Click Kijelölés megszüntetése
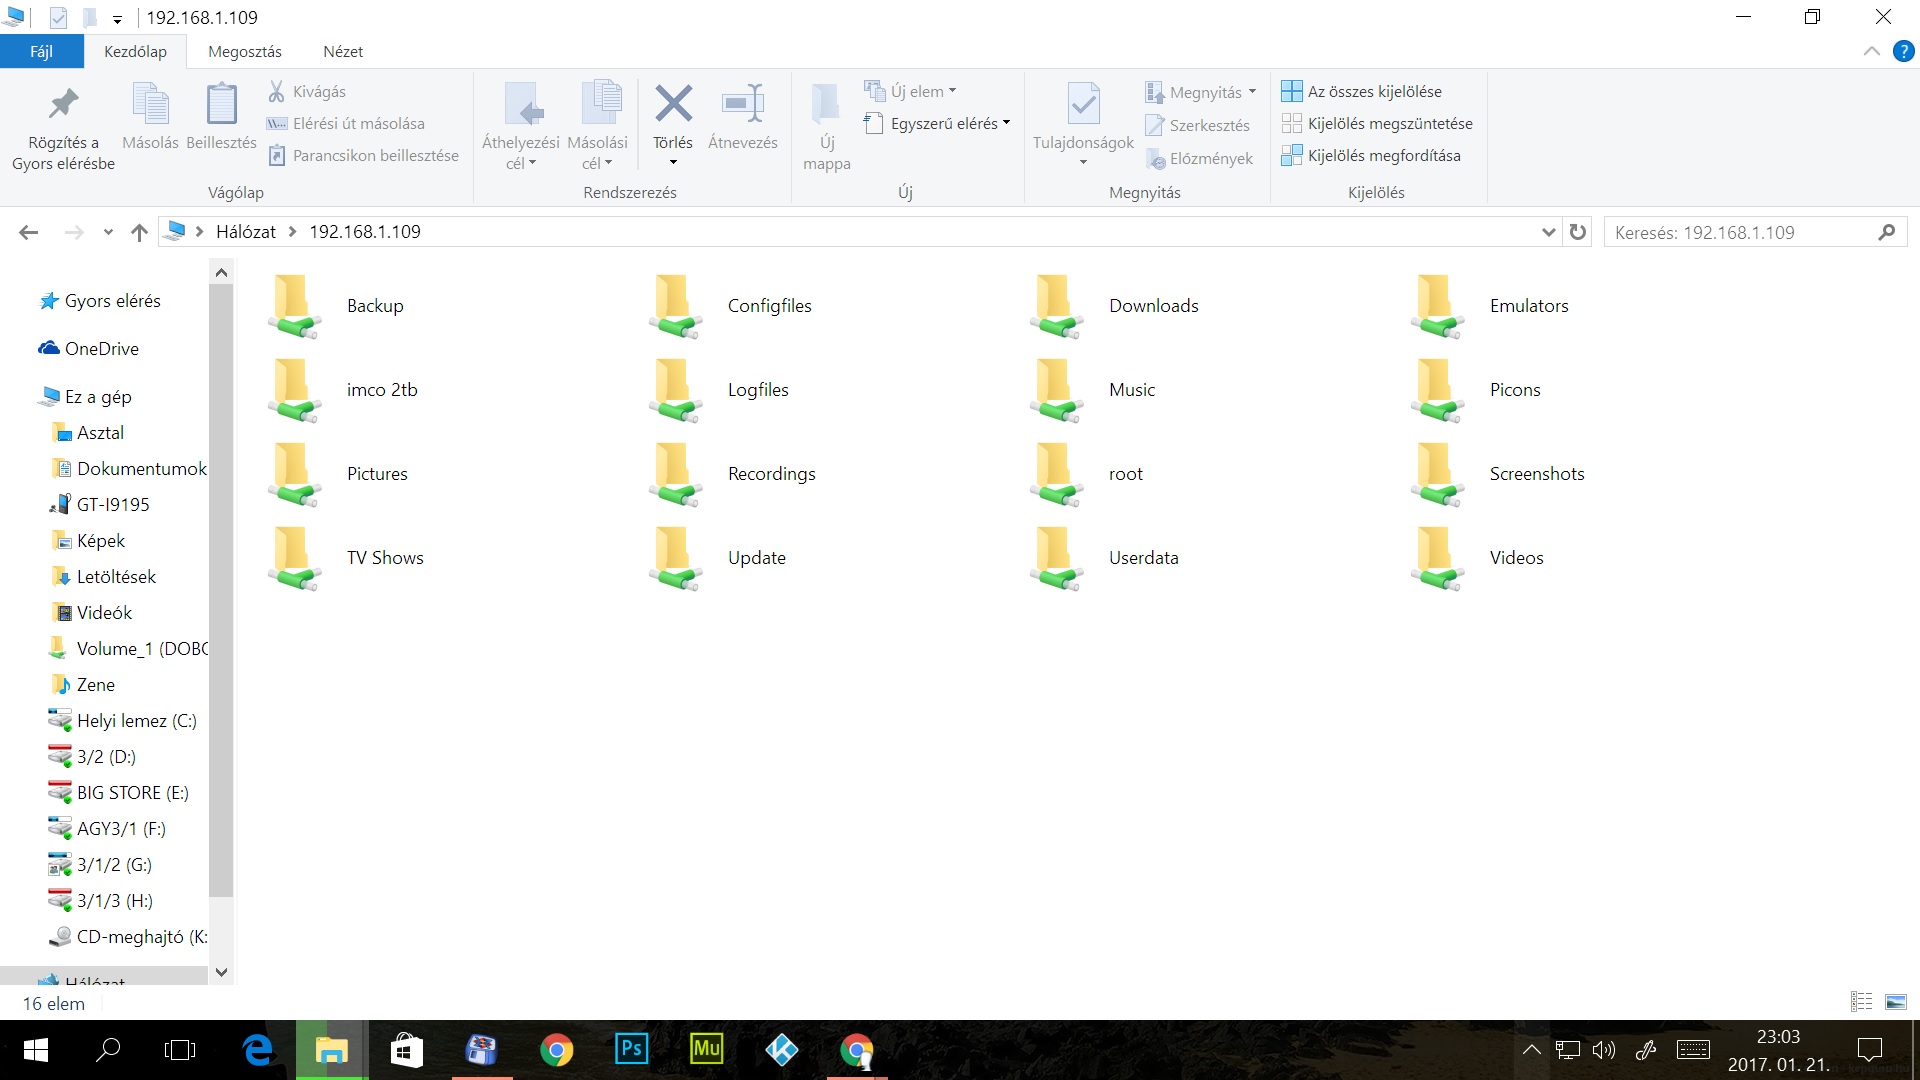This screenshot has height=1080, width=1920. click(x=1377, y=123)
